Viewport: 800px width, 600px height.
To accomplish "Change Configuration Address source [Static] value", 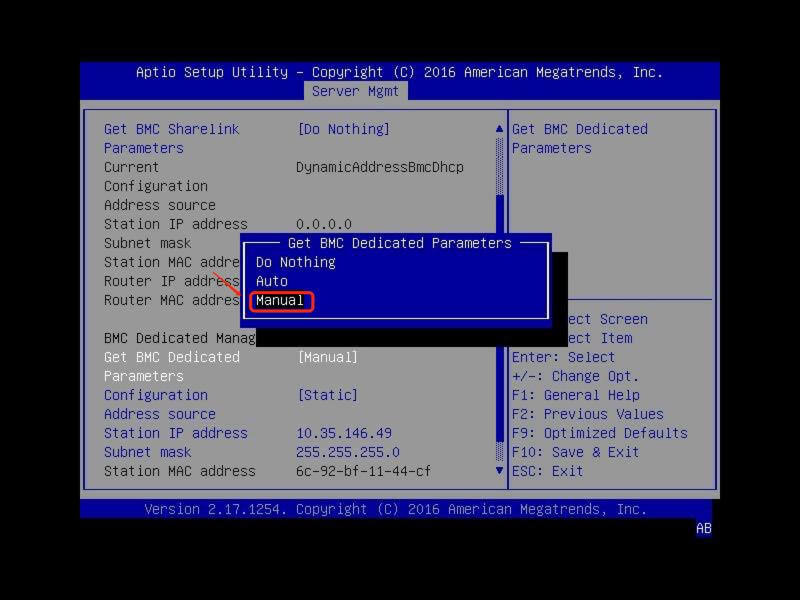I will coord(327,395).
